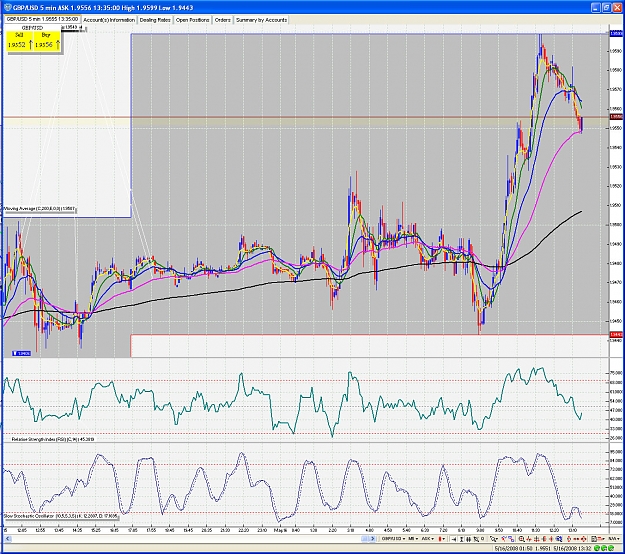
Task: Click the blue magnifier toolbar icon
Action: [x=559, y=539]
